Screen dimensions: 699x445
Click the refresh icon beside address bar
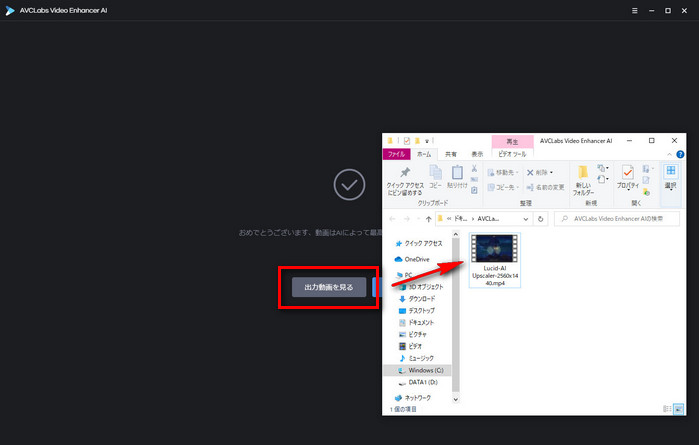pos(540,219)
